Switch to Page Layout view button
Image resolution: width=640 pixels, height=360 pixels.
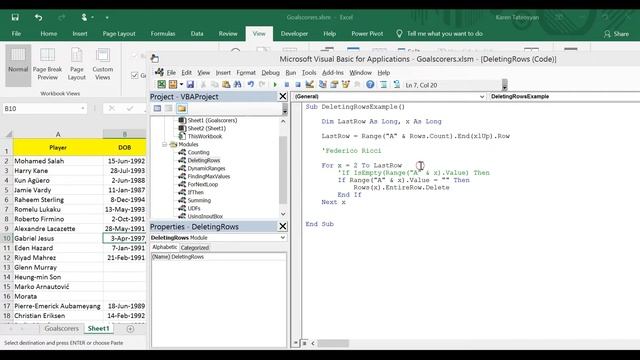(77, 65)
